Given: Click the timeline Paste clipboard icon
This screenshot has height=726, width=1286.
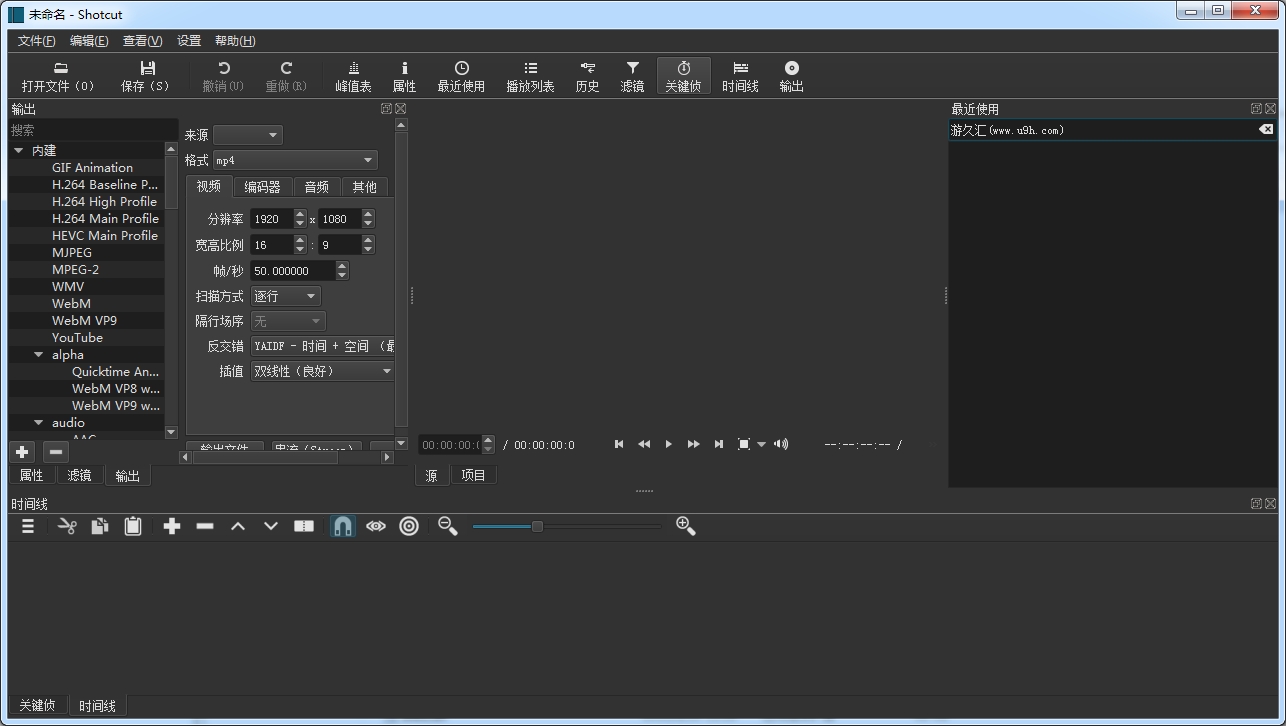Looking at the screenshot, I should [x=133, y=526].
